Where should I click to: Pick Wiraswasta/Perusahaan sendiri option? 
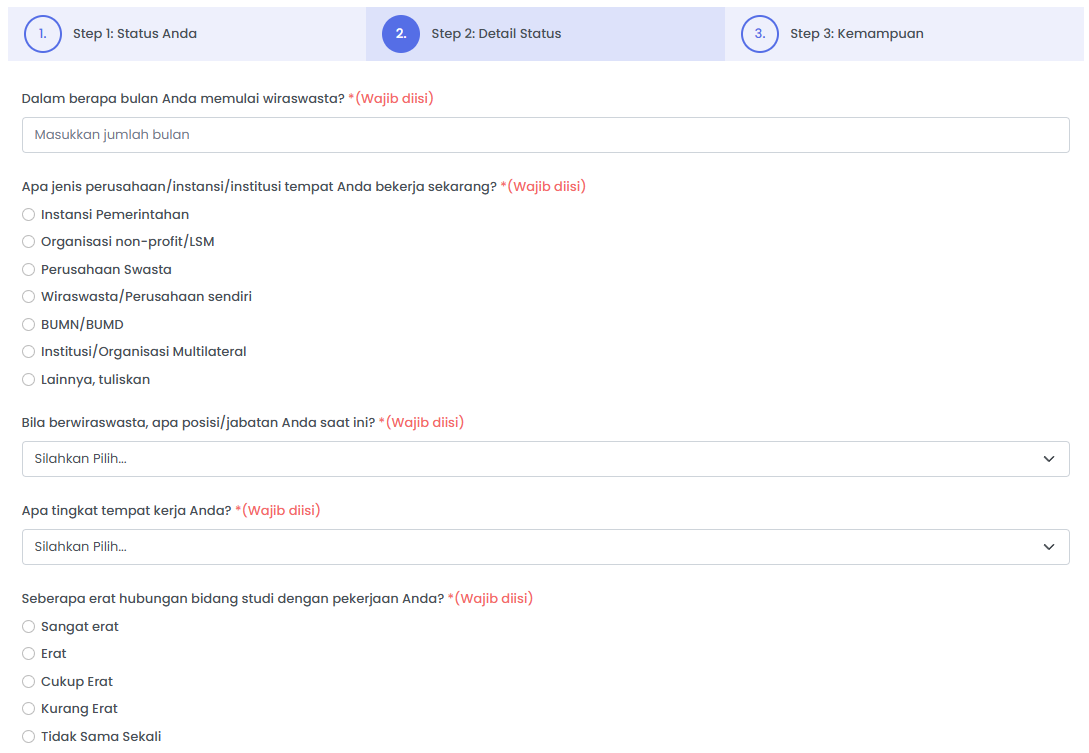tap(29, 297)
